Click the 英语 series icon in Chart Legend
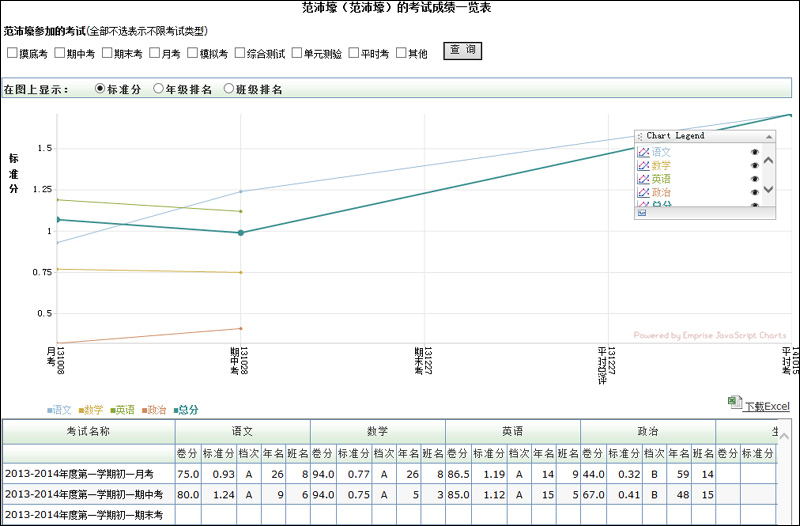Image resolution: width=800 pixels, height=526 pixels. (643, 178)
